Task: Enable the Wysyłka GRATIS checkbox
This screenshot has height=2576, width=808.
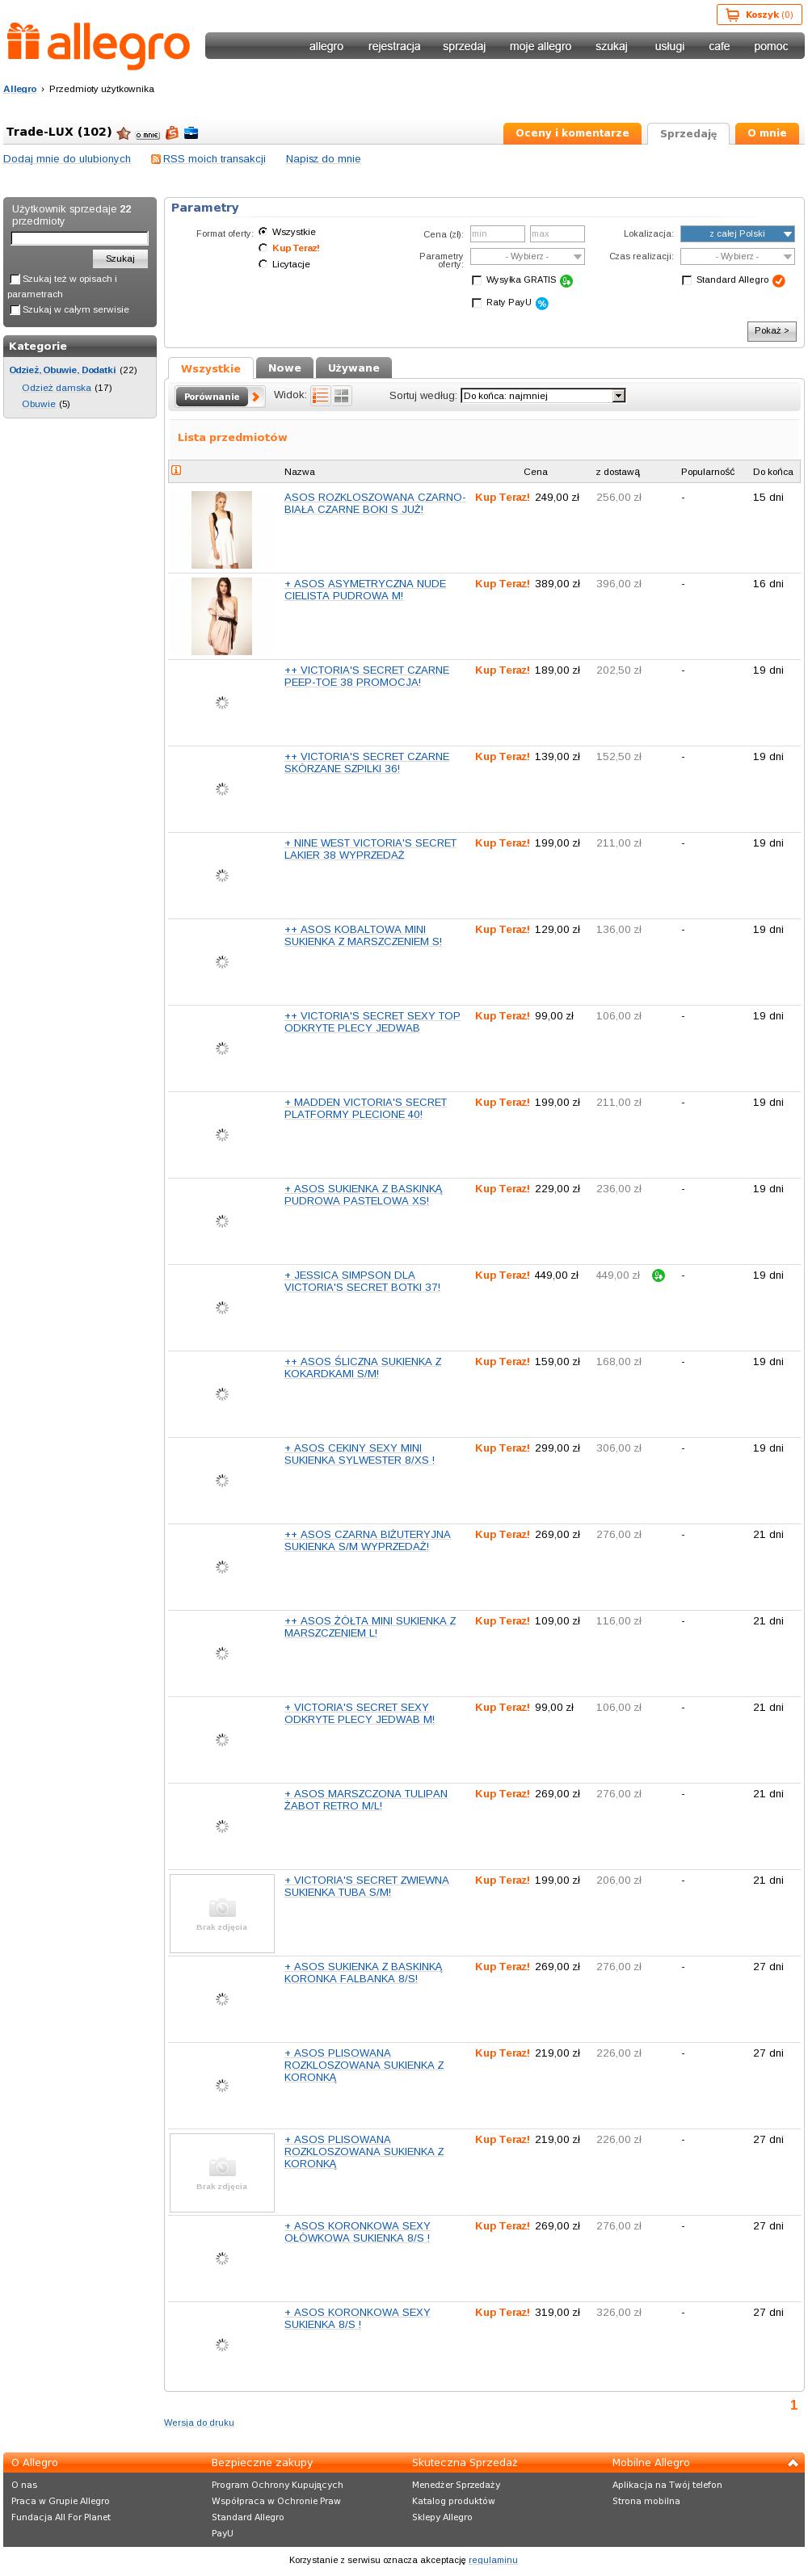Action: [476, 280]
